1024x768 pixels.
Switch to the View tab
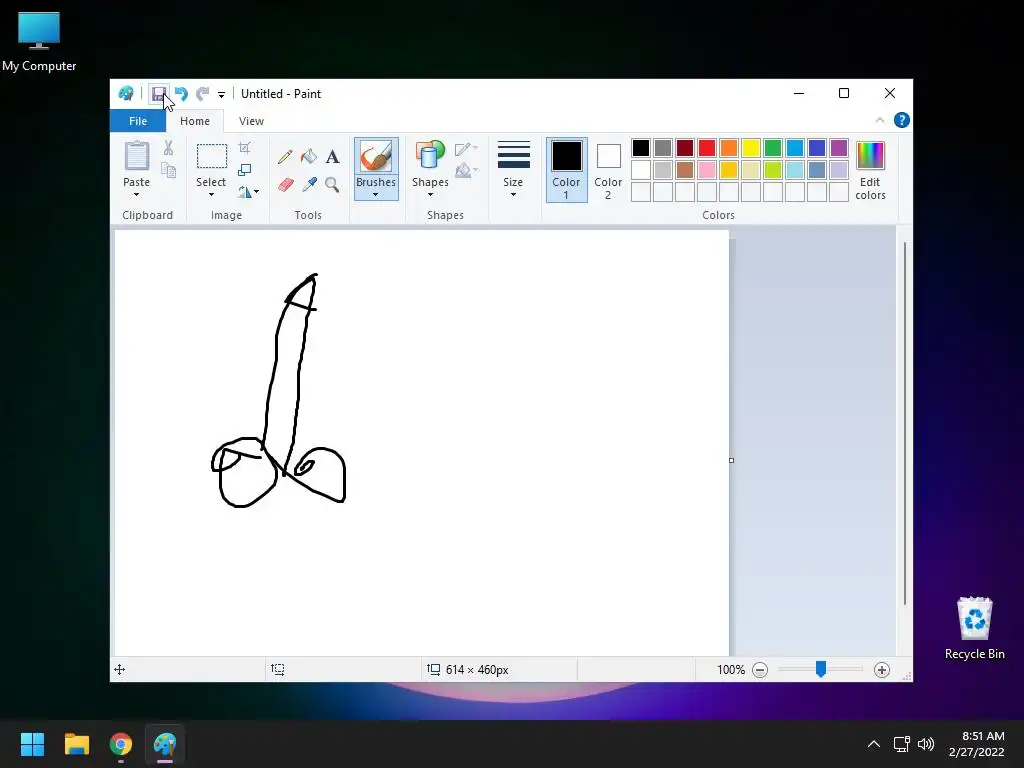tap(251, 121)
